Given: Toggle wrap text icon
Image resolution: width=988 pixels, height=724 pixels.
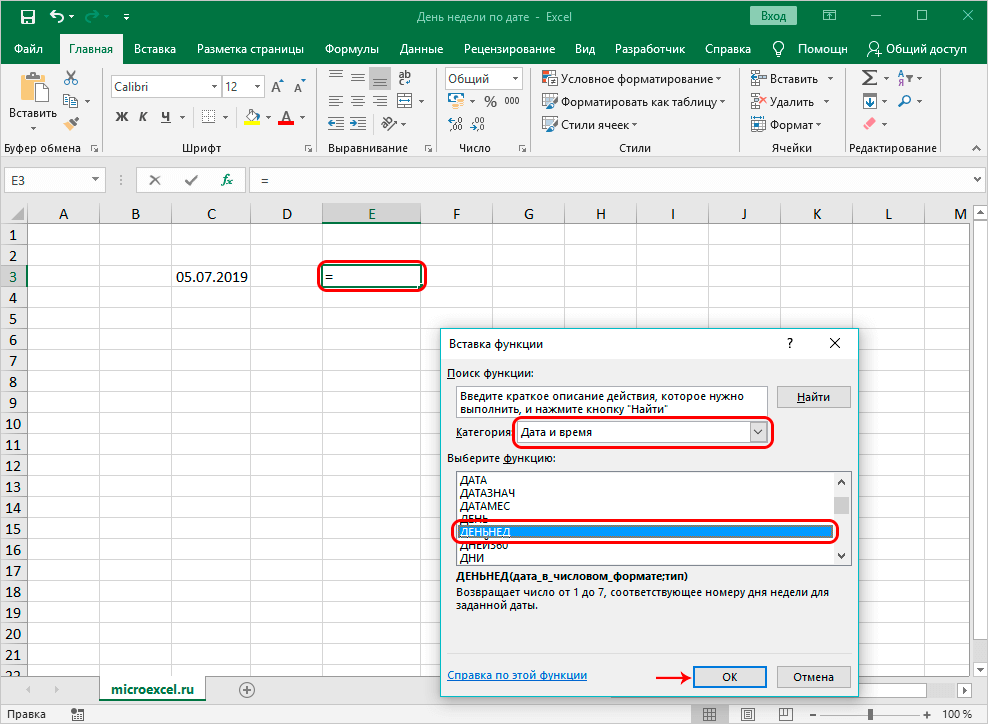Looking at the screenshot, I should click(405, 78).
